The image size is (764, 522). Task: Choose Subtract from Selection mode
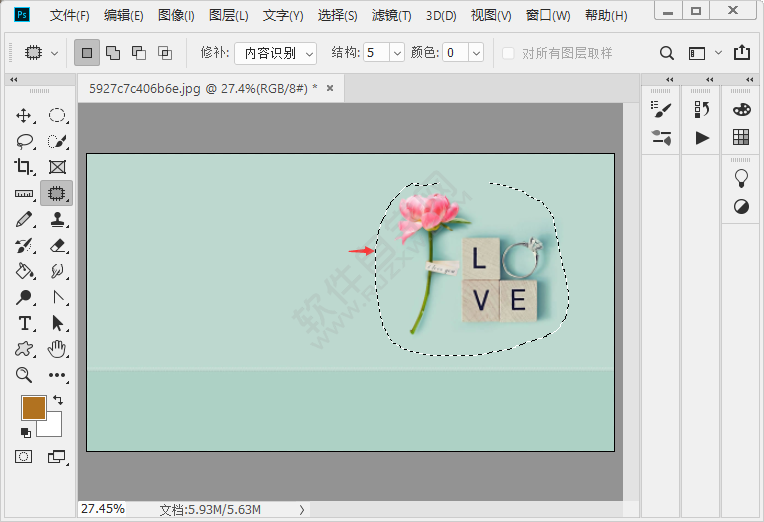pos(139,53)
